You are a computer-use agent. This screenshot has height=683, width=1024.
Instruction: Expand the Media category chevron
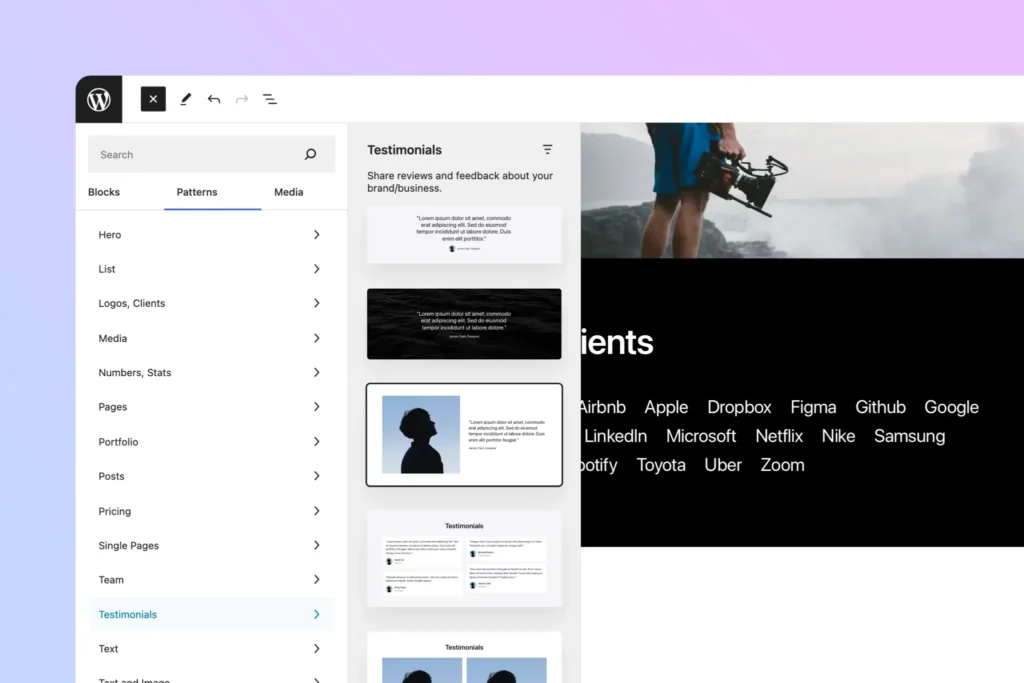click(316, 338)
